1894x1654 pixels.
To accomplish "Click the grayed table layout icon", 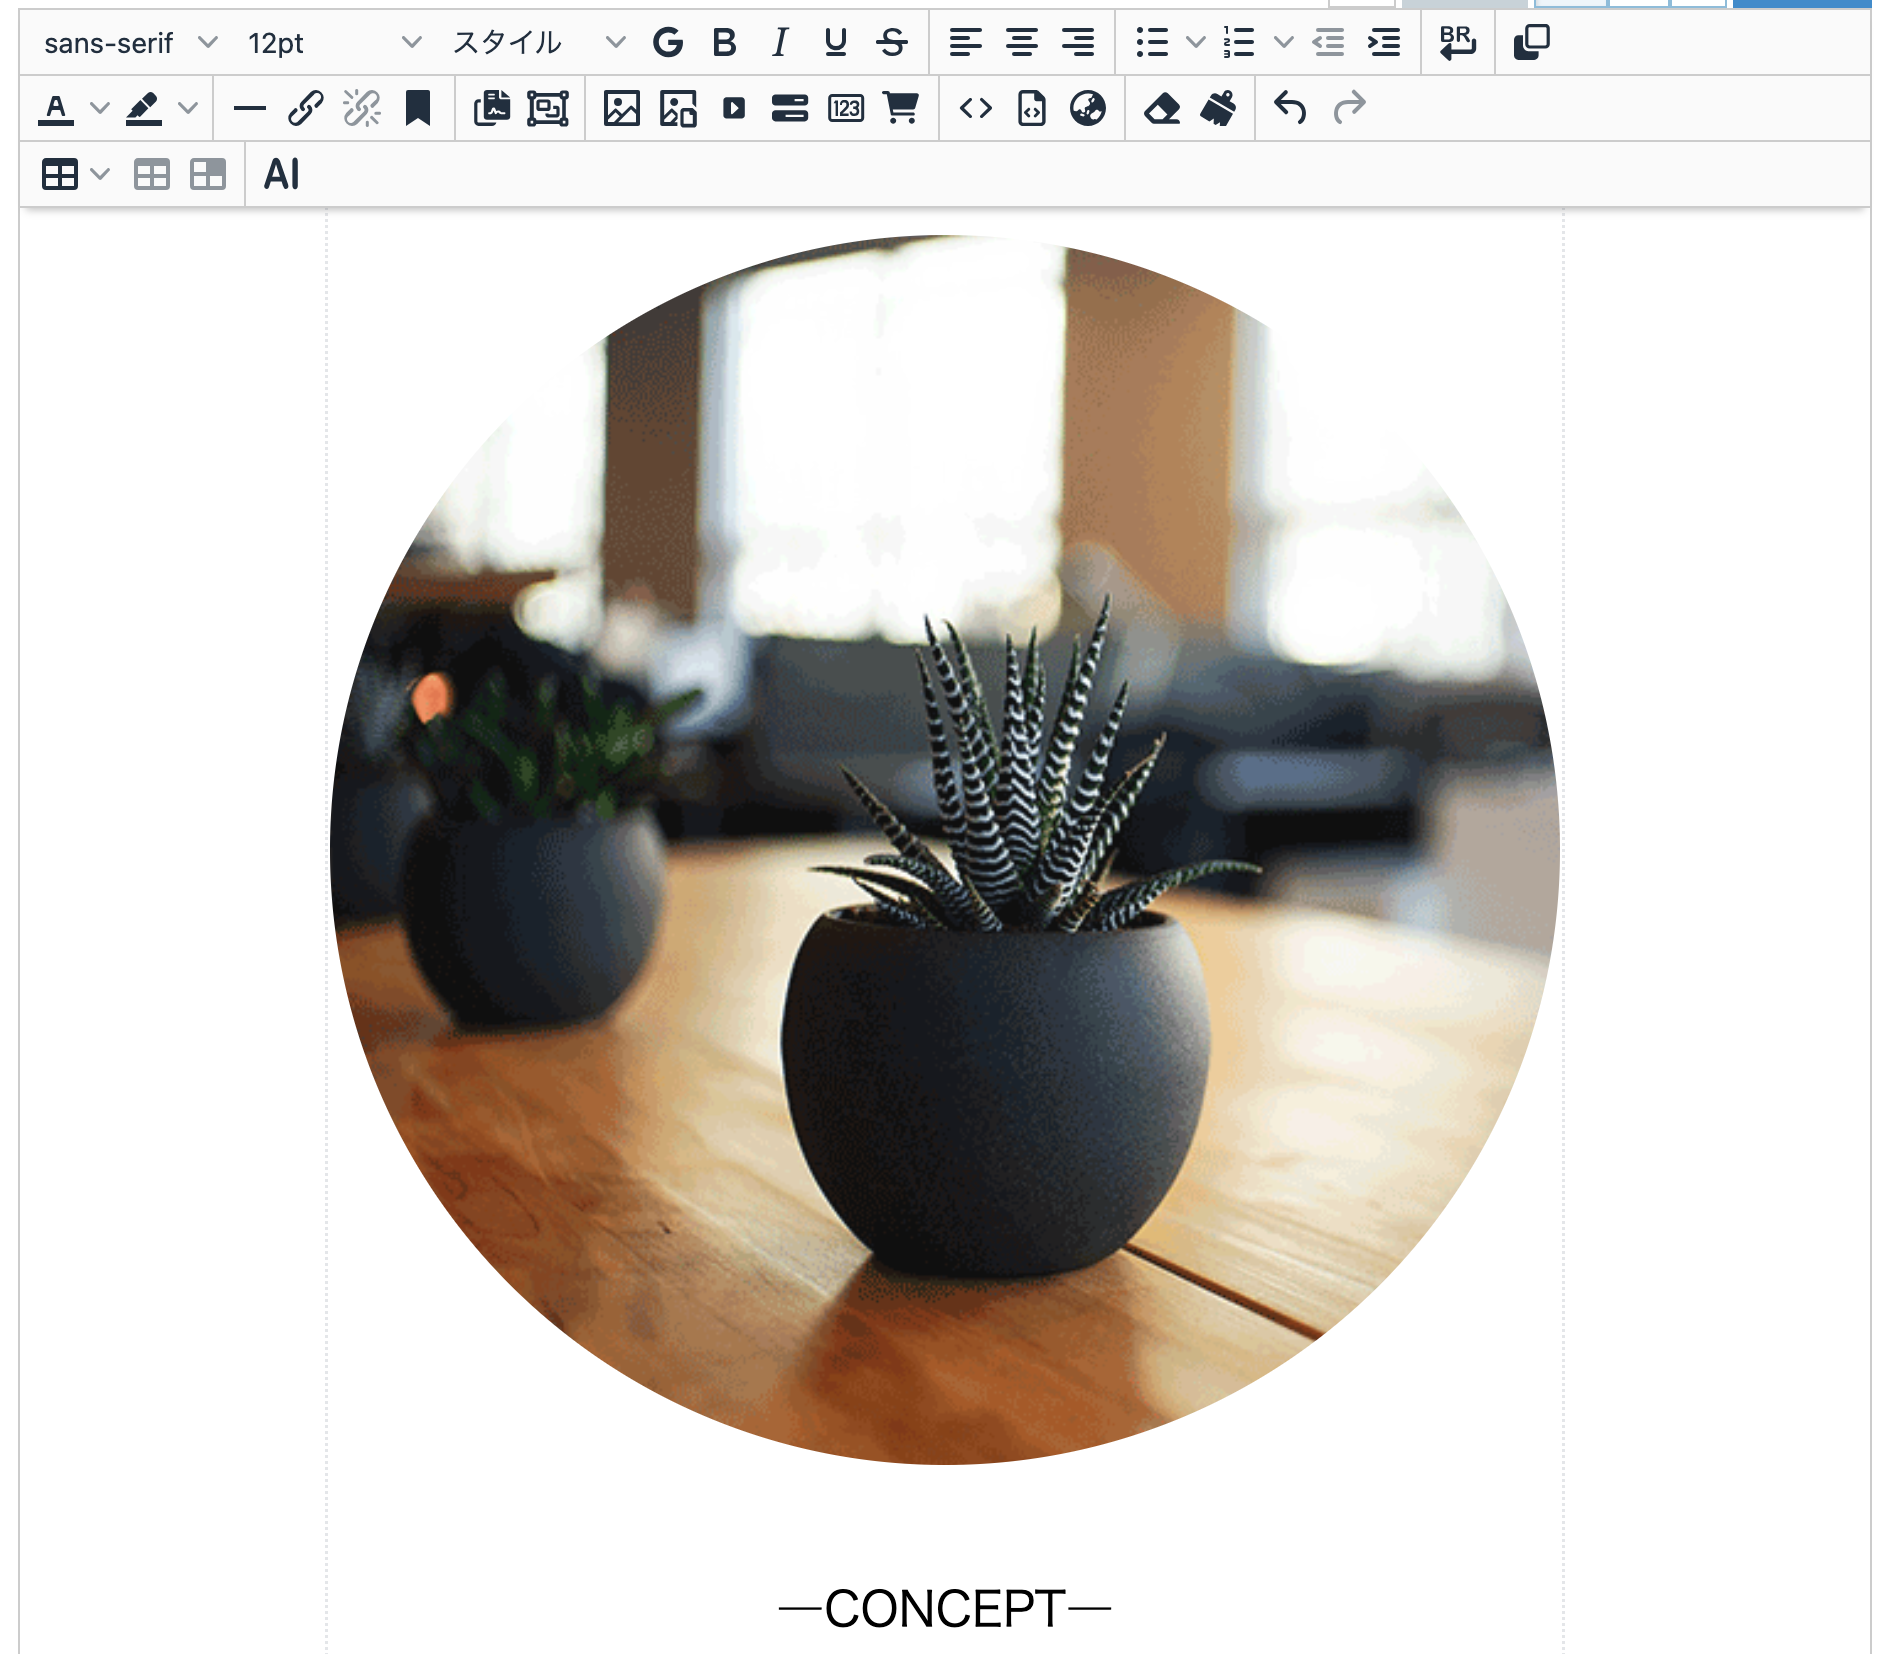I will pos(208,175).
